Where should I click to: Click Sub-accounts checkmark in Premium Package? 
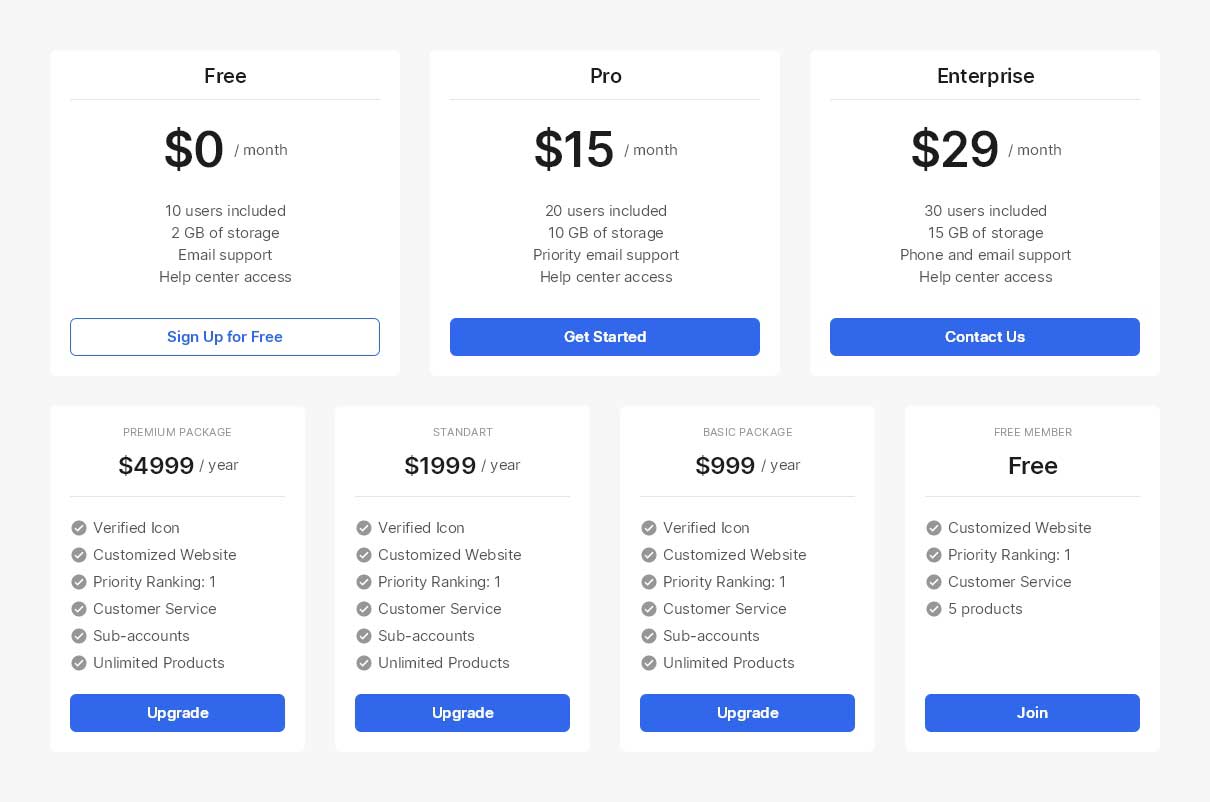[x=79, y=636]
